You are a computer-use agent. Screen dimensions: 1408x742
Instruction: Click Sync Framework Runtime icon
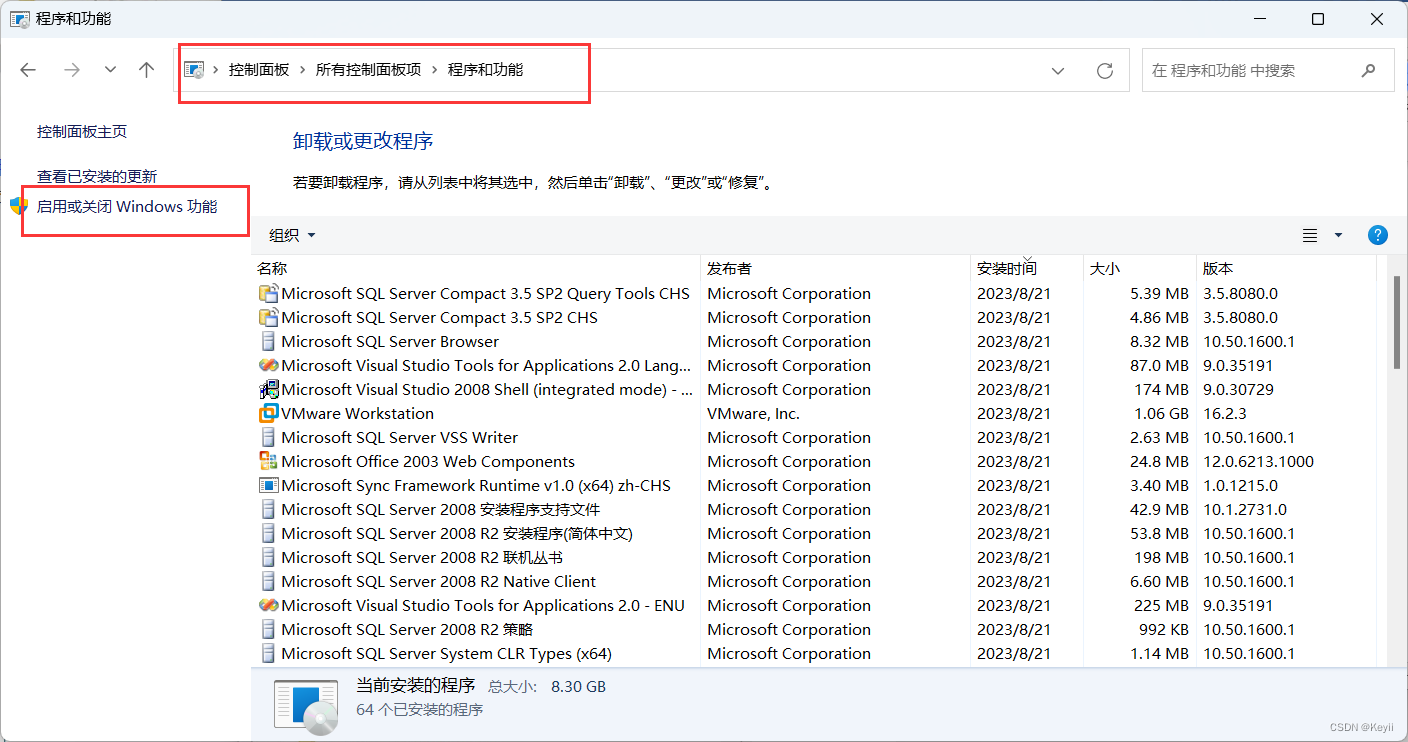point(268,486)
